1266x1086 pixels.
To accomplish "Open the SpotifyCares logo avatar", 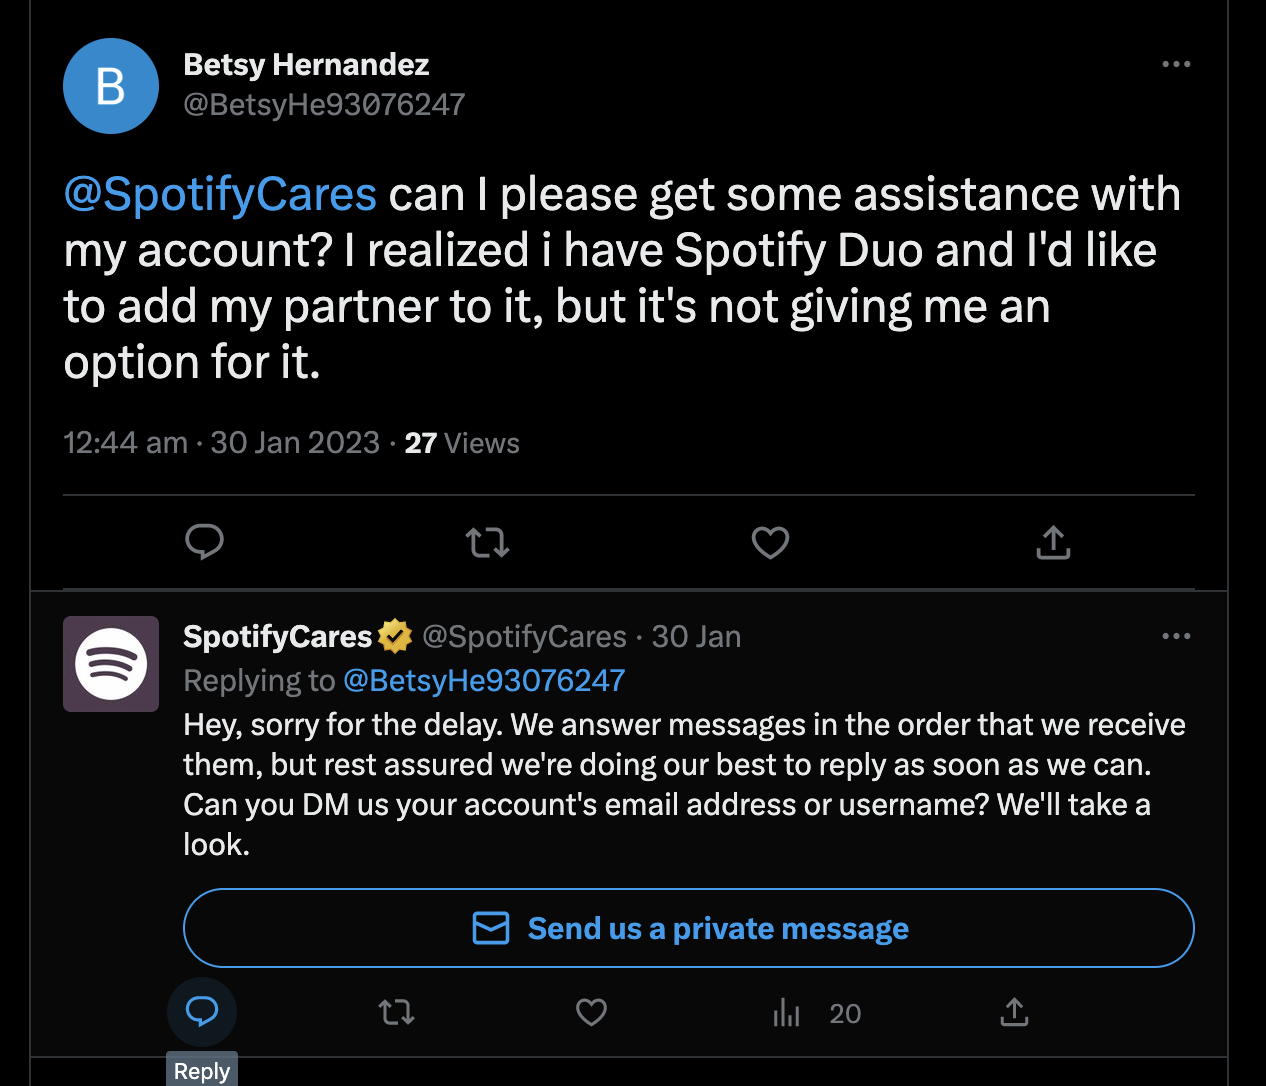I will coord(111,664).
